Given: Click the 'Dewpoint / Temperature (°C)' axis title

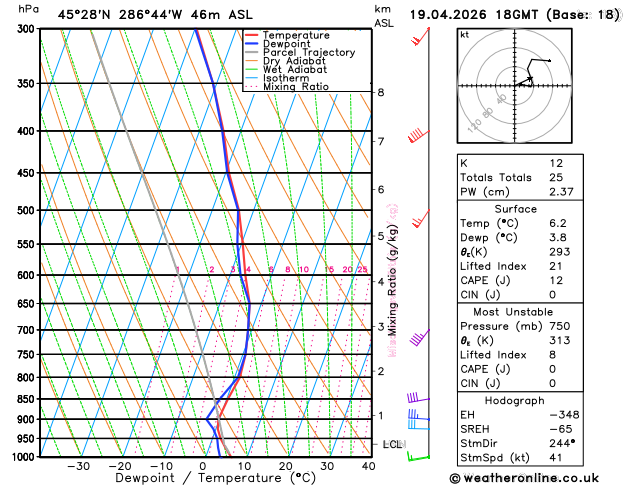Looking at the screenshot, I should pos(216,478).
